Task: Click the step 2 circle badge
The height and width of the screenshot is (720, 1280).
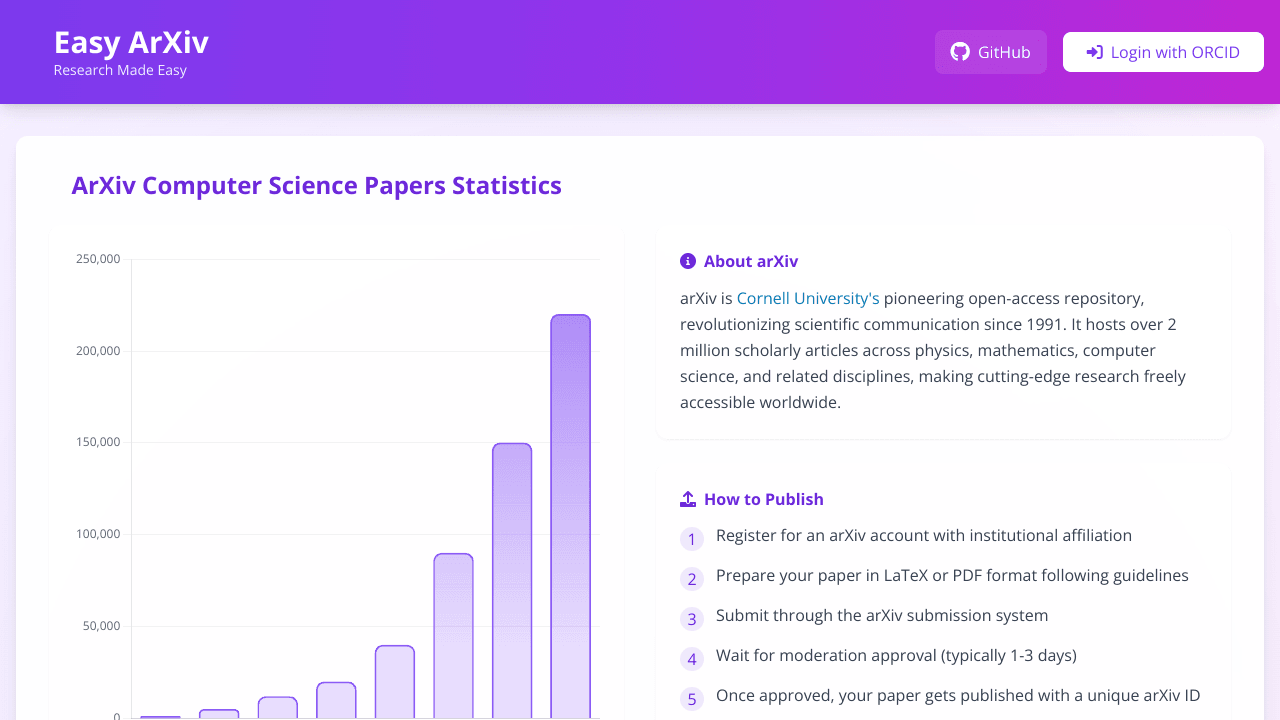Action: (x=692, y=579)
